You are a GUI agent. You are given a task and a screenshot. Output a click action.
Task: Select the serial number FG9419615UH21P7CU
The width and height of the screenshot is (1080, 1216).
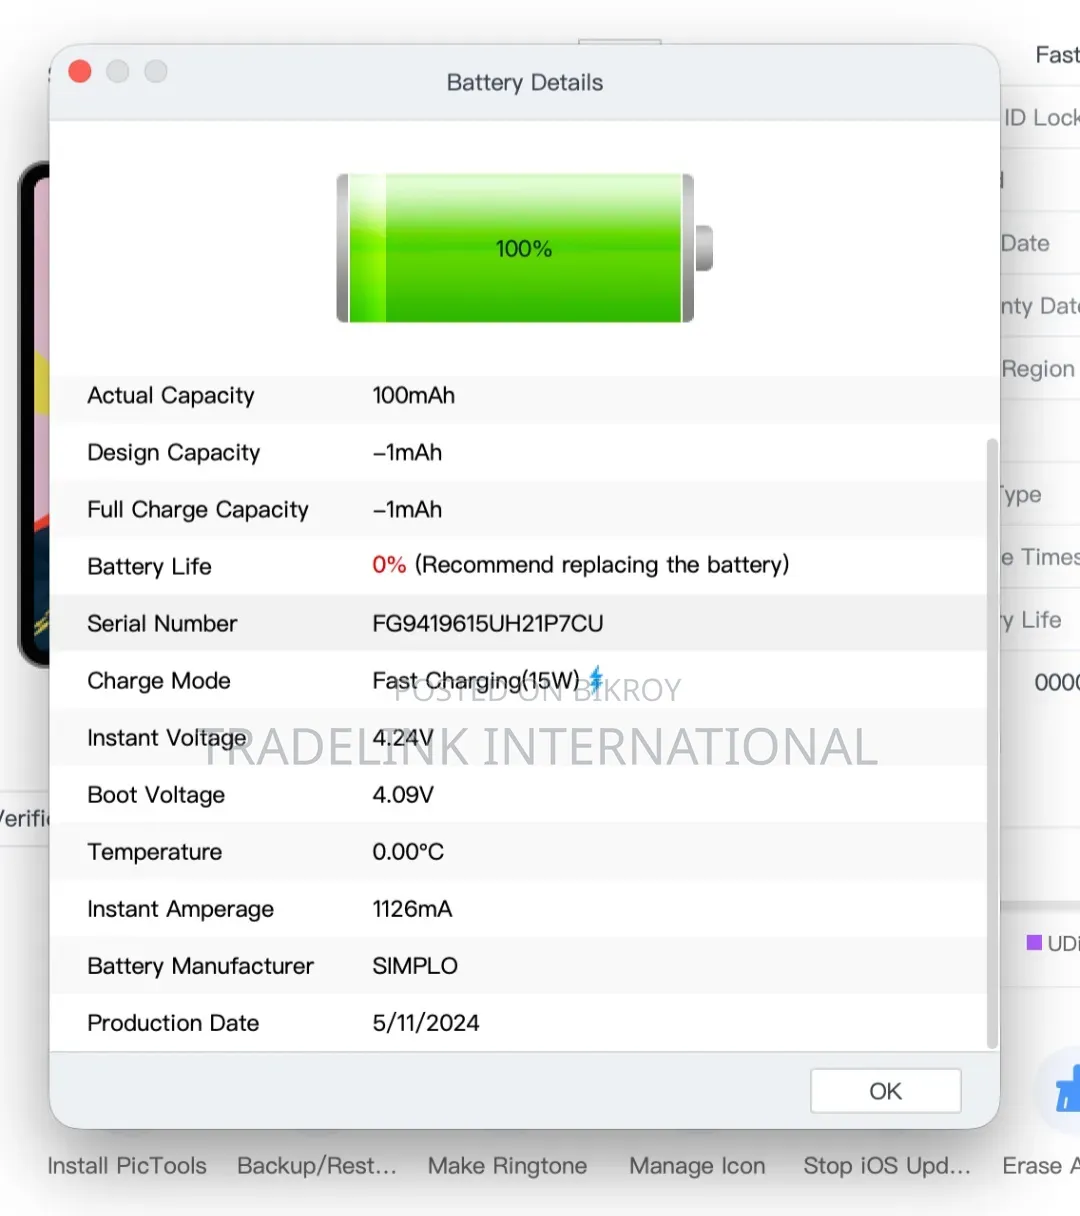488,624
